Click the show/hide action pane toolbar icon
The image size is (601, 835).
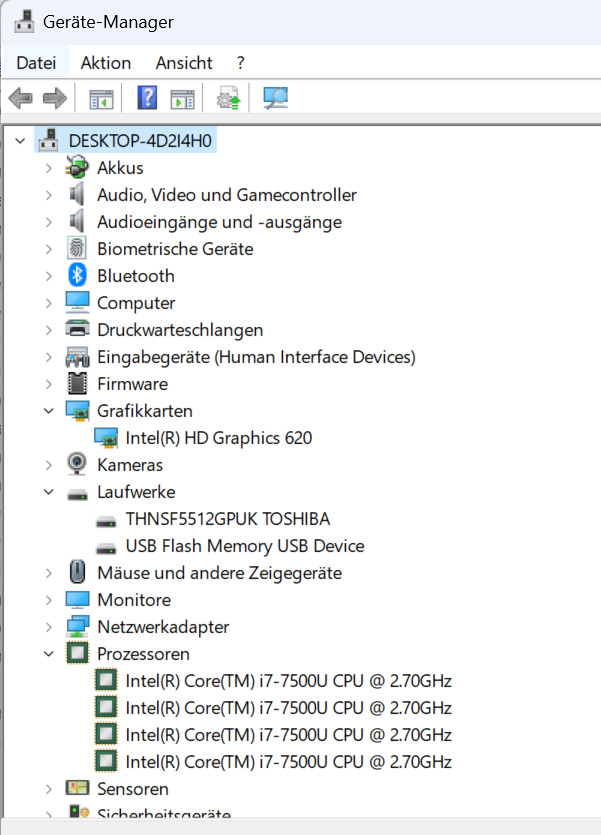coord(183,99)
